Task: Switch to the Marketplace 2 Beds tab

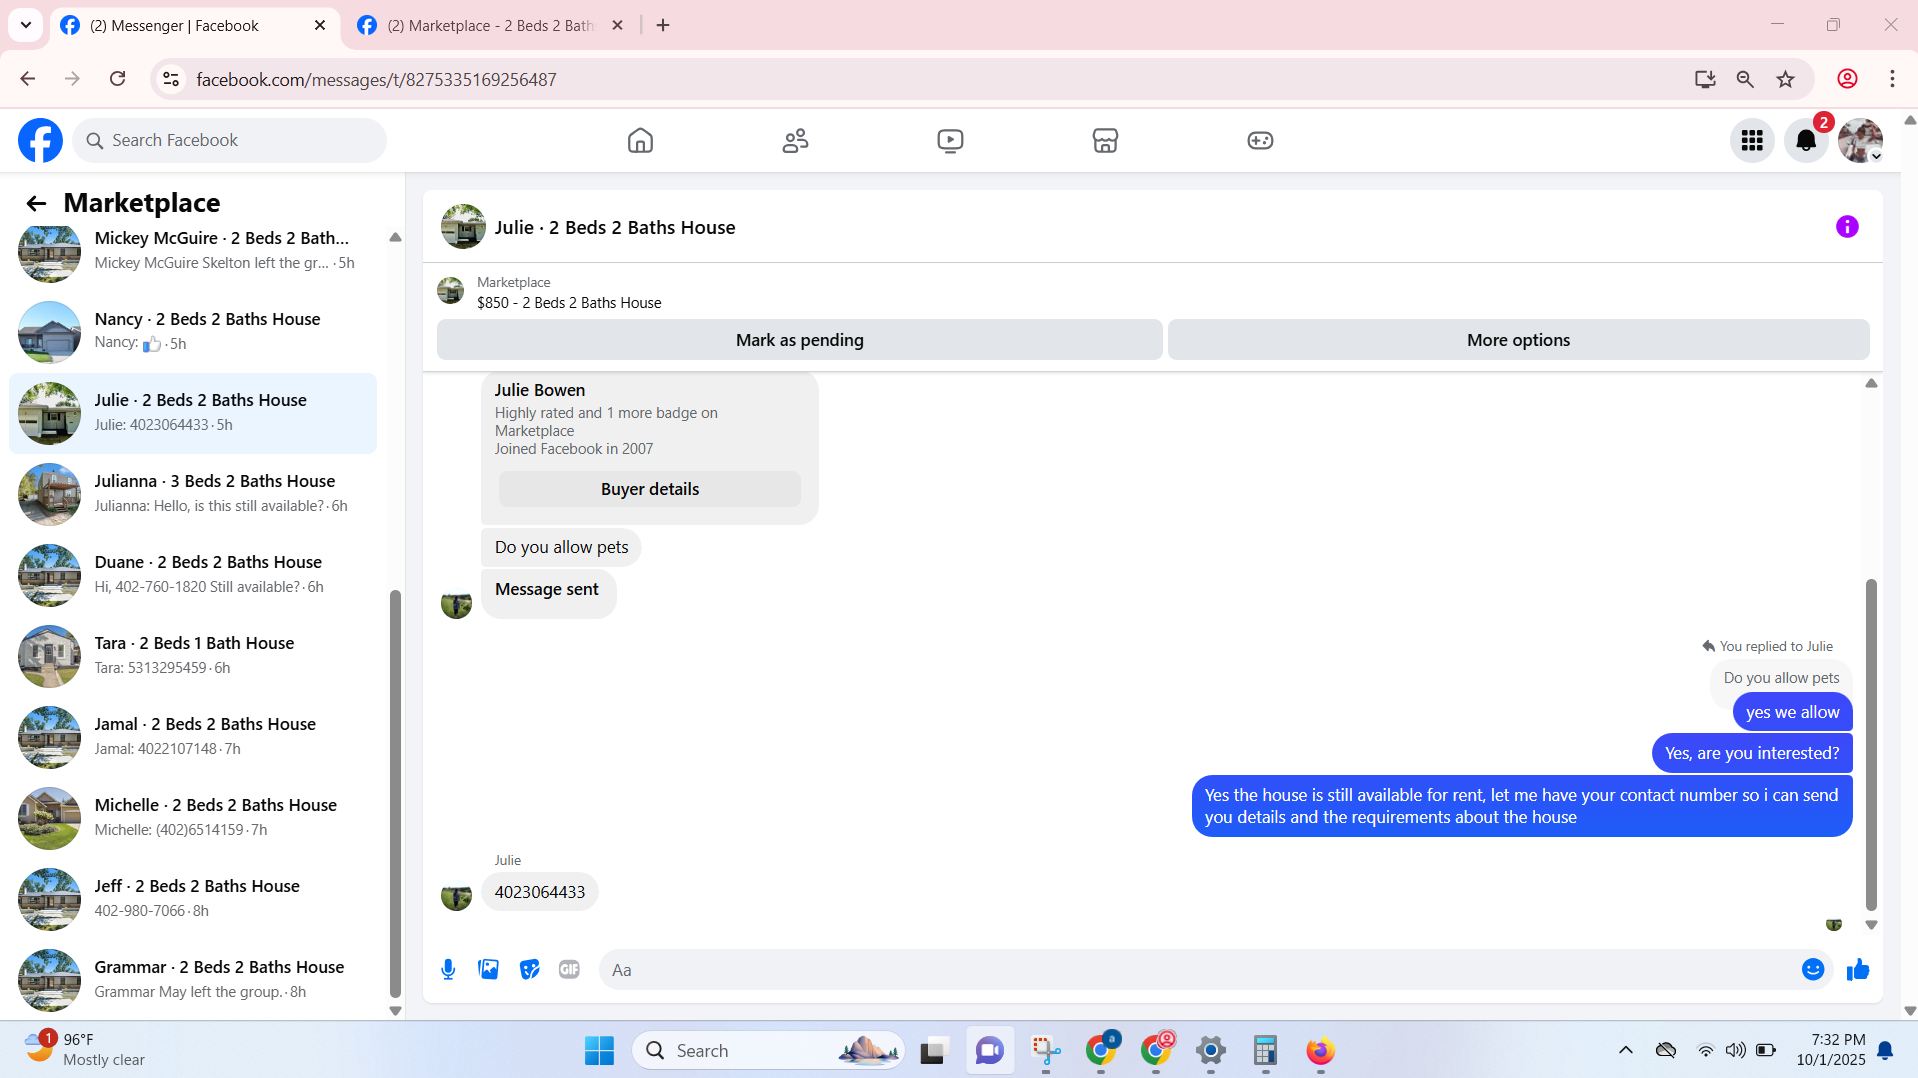Action: tap(490, 26)
